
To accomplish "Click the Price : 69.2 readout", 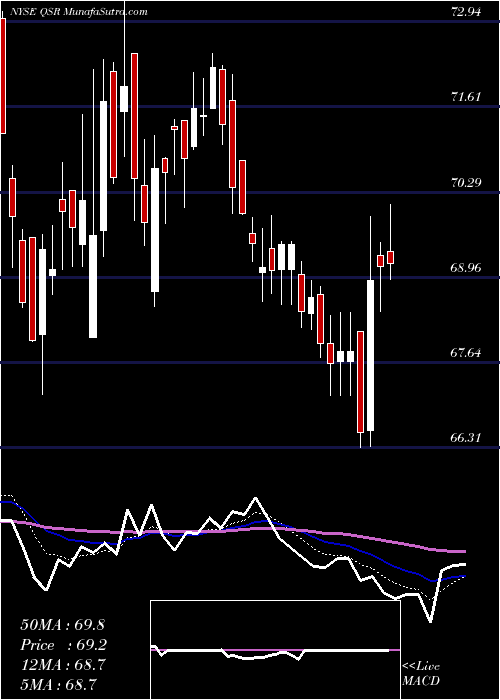I will (63, 645).
